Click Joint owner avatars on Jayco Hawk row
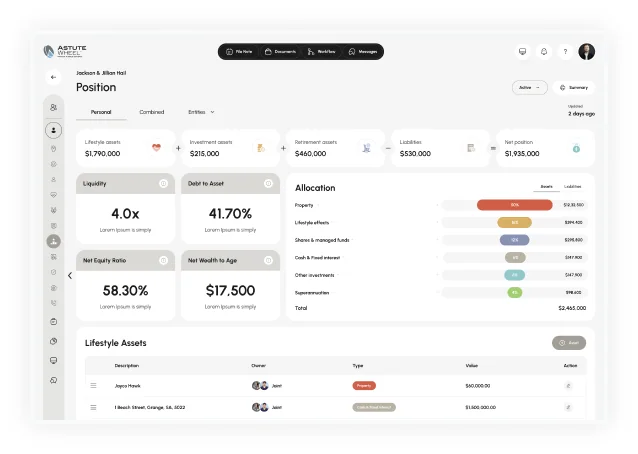 [x=260, y=385]
